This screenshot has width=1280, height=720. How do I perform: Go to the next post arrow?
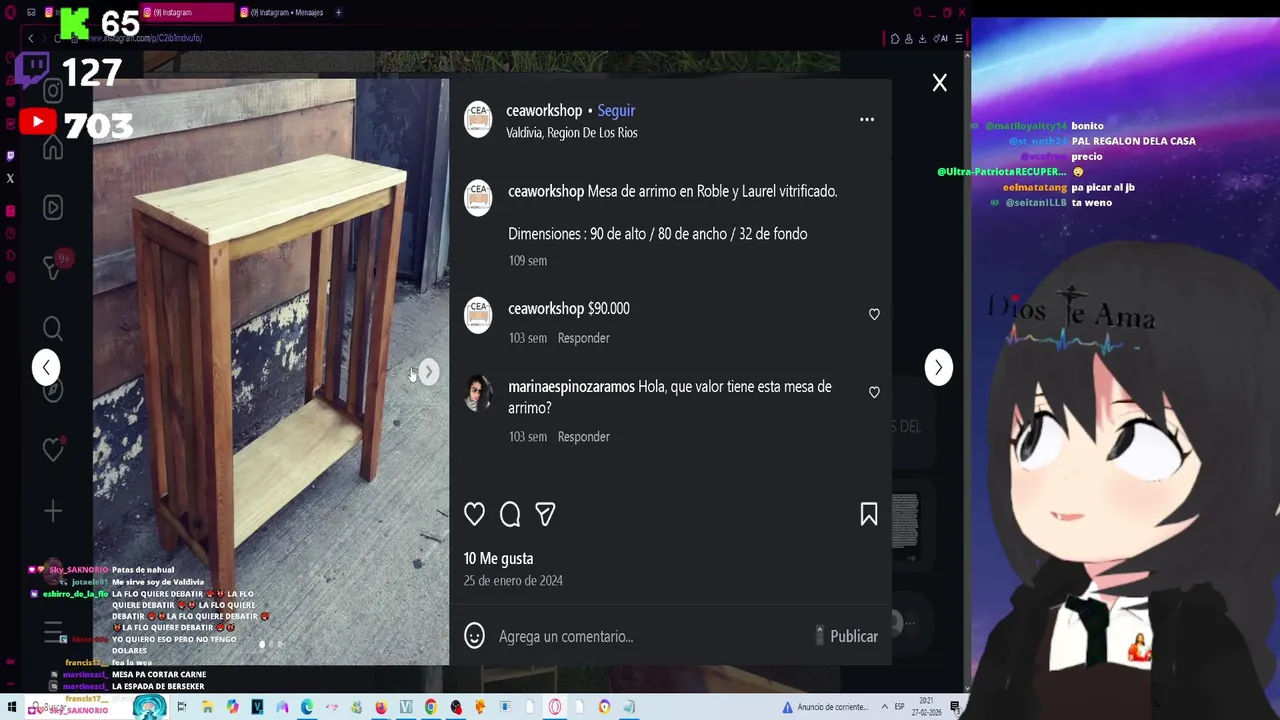pos(938,367)
